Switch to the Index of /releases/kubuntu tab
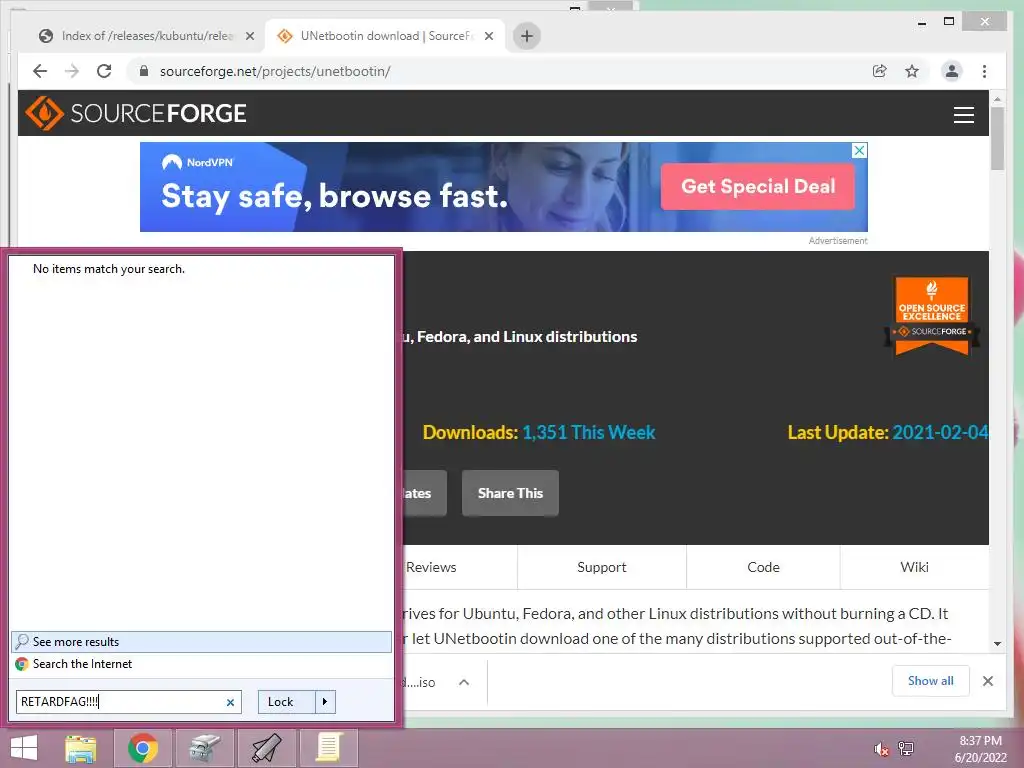The image size is (1024, 768). pyautogui.click(x=145, y=36)
